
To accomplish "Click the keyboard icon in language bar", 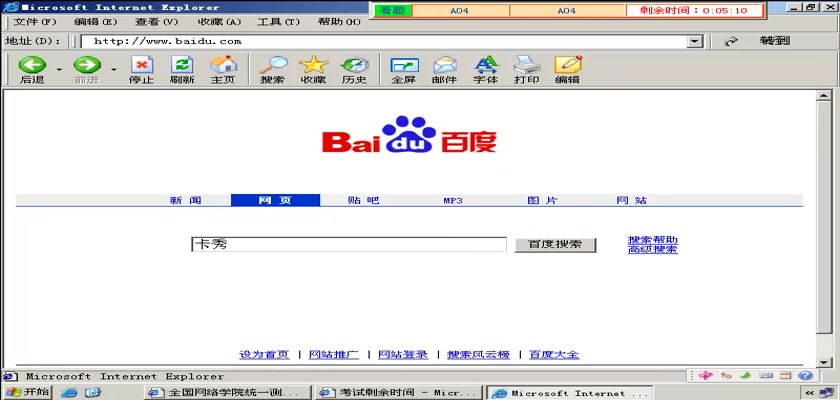I will [x=766, y=375].
